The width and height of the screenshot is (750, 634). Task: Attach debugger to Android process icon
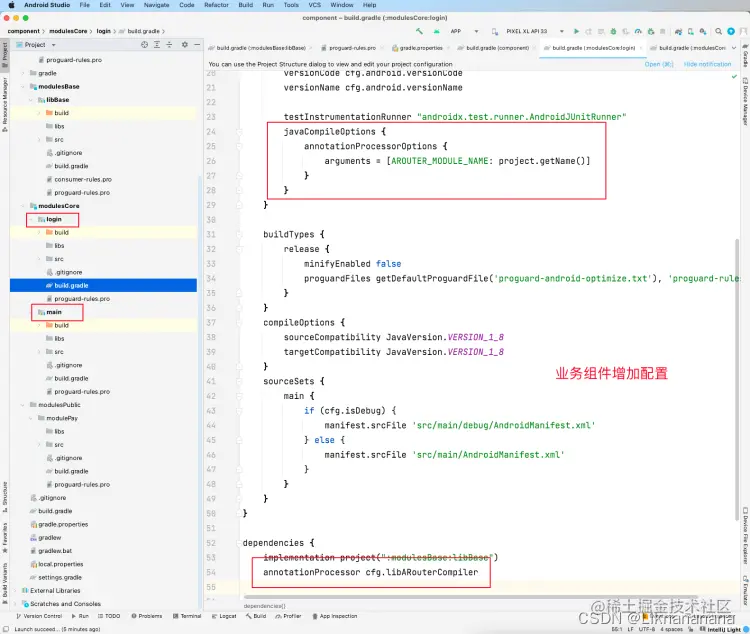pyautogui.click(x=651, y=31)
